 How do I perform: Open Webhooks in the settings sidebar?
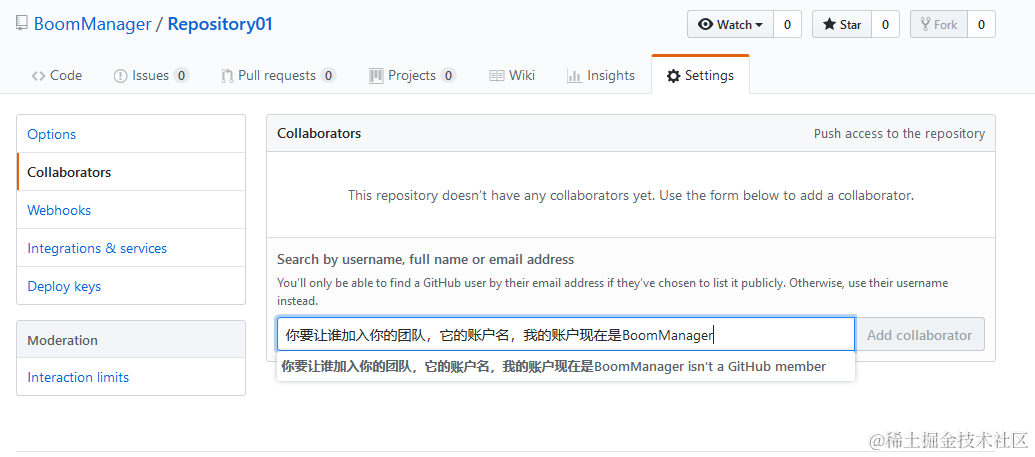pos(131,210)
